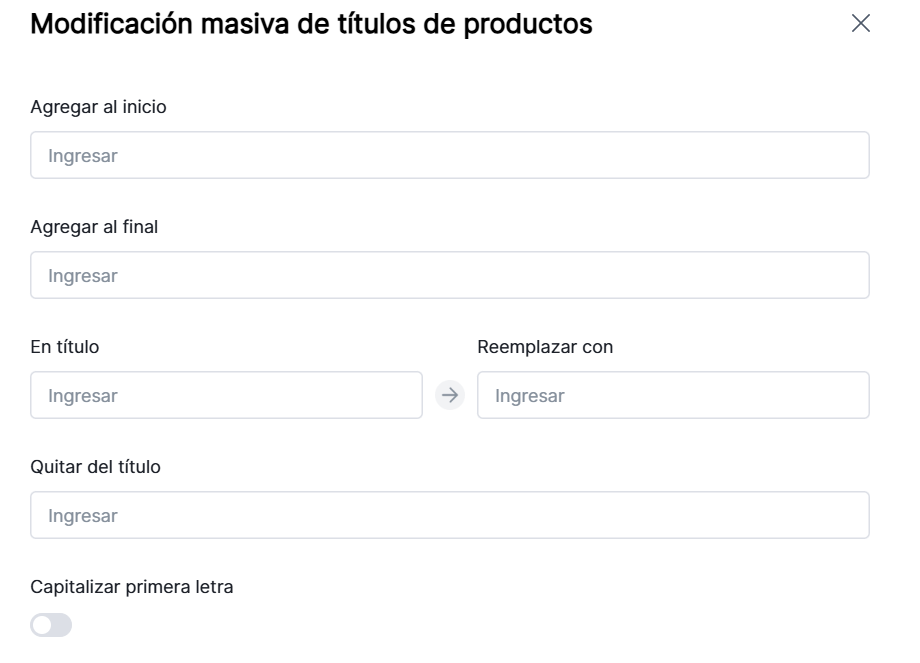The width and height of the screenshot is (920, 663).
Task: Click the En título label text
Action: (64, 347)
